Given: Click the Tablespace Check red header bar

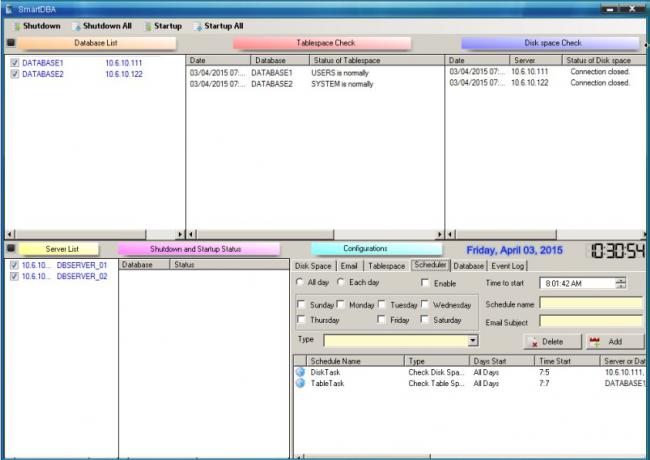Looking at the screenshot, I should coord(321,44).
